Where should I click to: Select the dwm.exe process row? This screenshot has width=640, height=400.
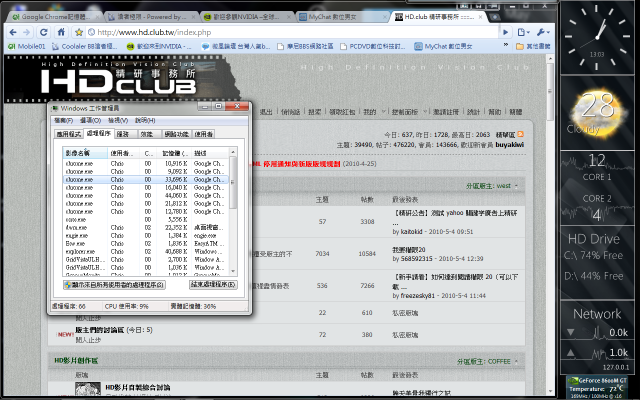[145, 227]
